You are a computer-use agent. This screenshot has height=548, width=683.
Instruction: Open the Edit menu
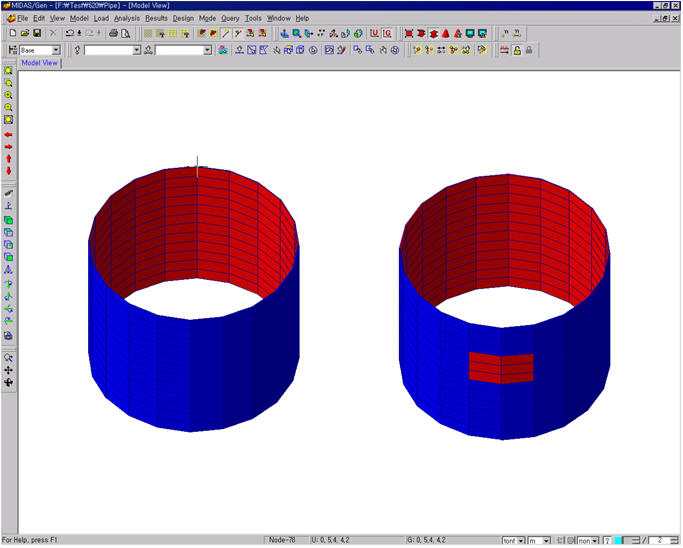[x=39, y=18]
